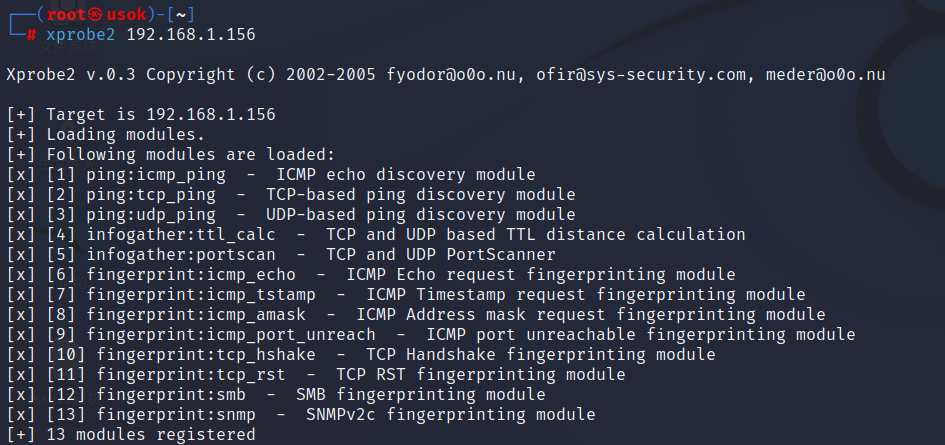Screen dimensions: 945x445
Task: Click the fingerprint:snmp module name
Action: 176,414
